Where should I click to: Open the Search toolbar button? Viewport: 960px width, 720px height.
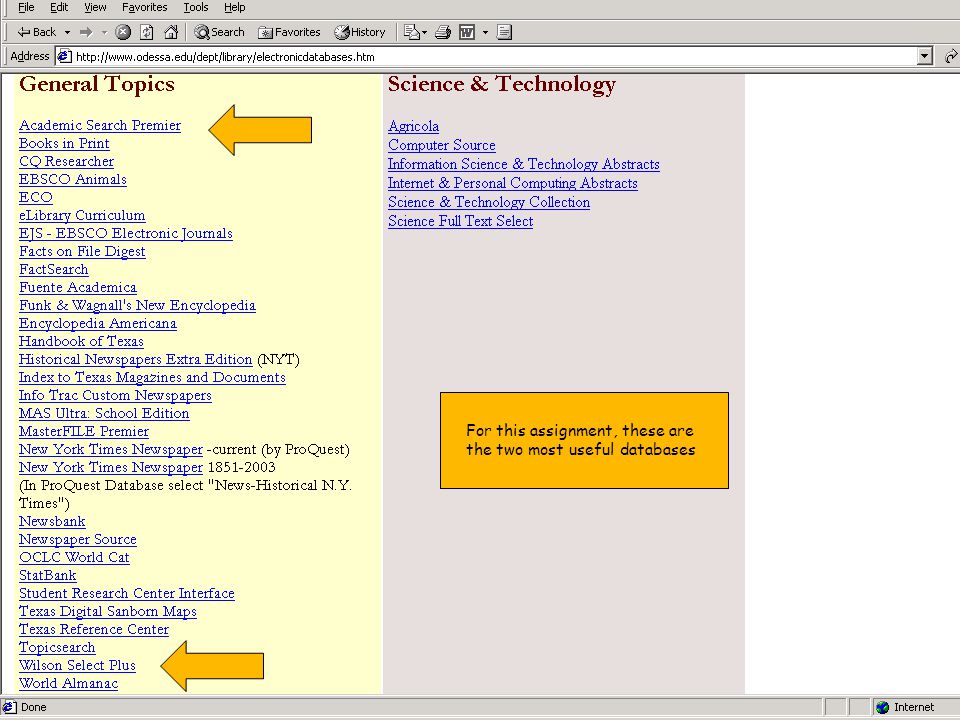click(219, 32)
